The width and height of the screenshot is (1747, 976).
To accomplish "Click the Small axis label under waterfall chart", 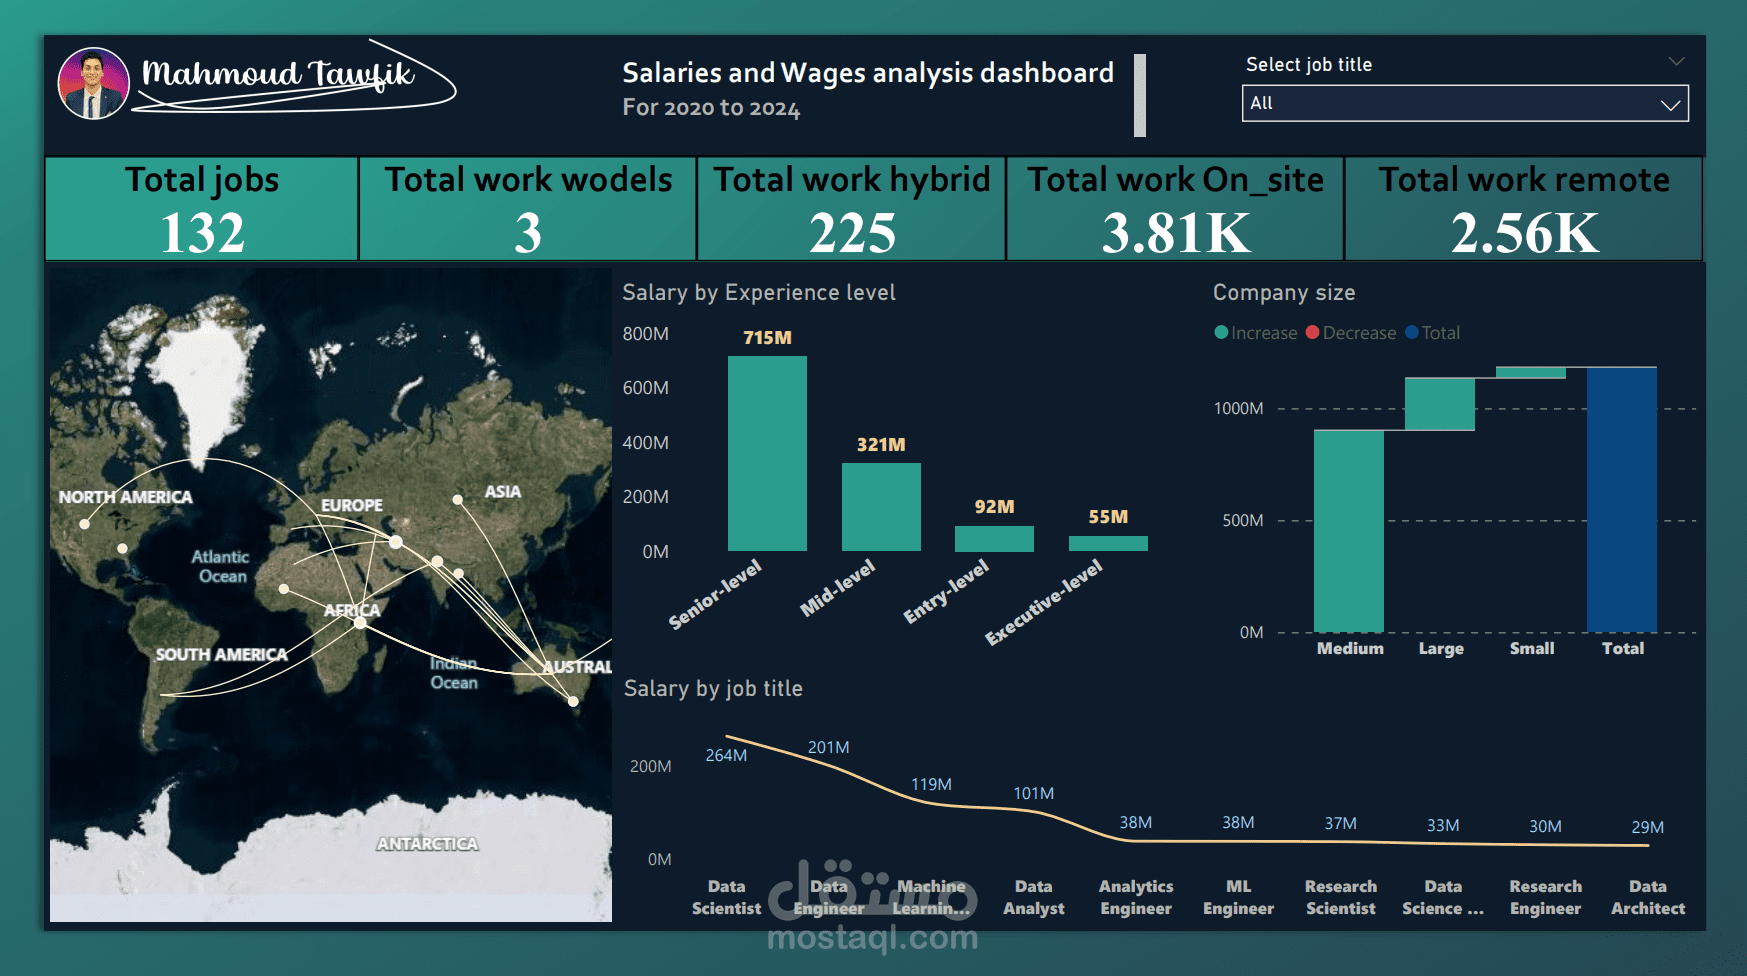I will pyautogui.click(x=1532, y=648).
